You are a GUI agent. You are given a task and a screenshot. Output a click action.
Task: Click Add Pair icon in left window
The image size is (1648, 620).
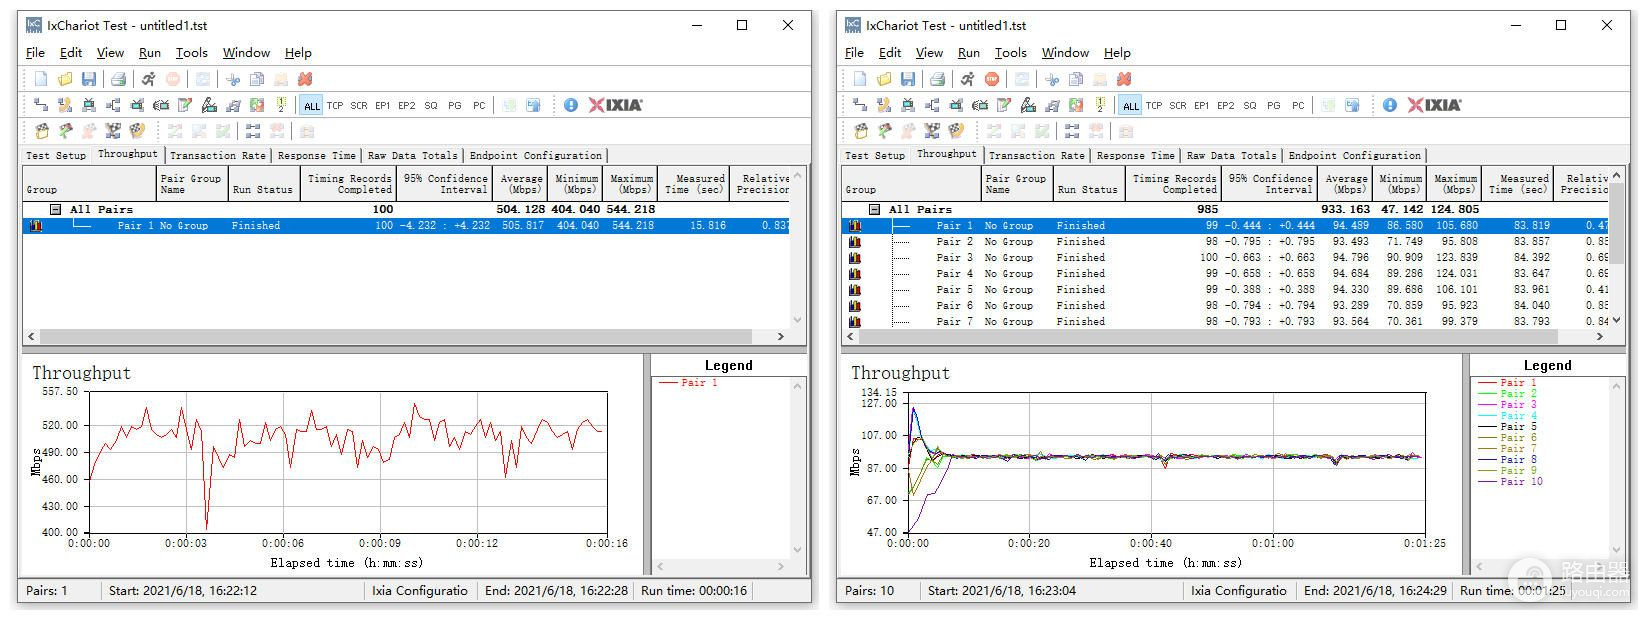tap(41, 105)
